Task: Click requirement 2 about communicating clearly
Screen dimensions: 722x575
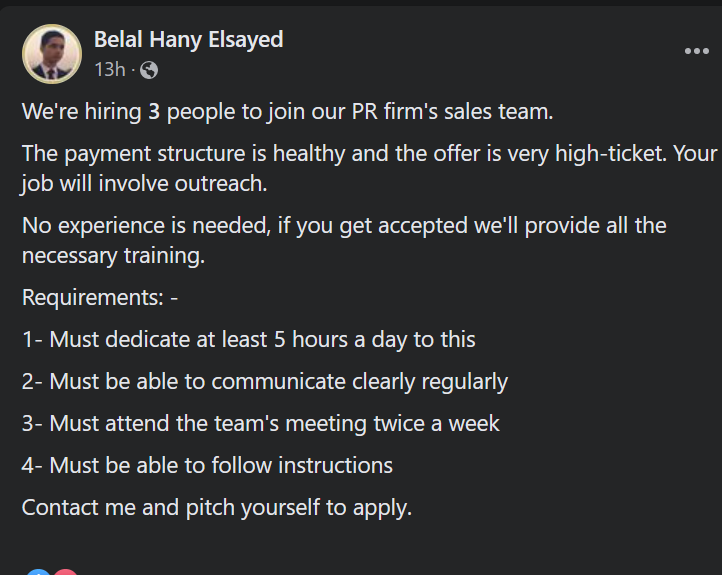Action: [x=264, y=381]
